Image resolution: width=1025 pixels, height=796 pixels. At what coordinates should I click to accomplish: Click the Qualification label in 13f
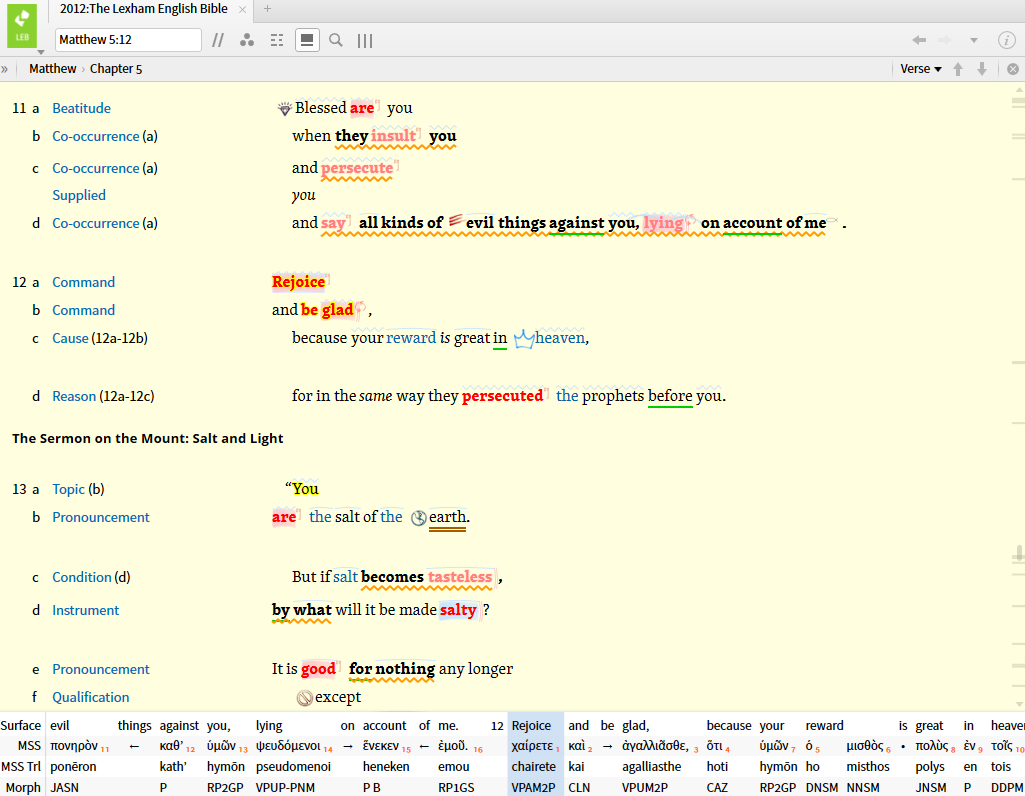[x=91, y=697]
